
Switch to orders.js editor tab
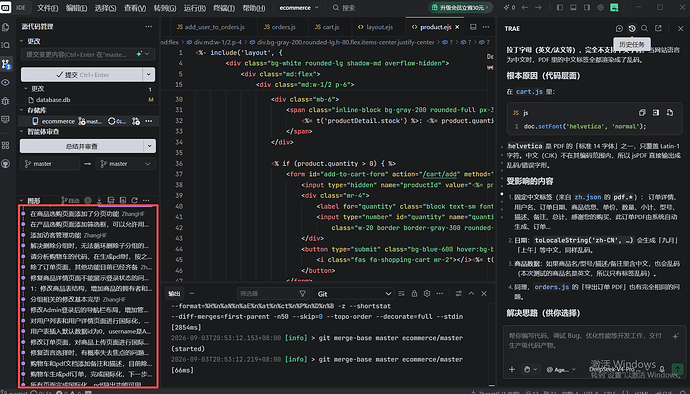(x=279, y=27)
